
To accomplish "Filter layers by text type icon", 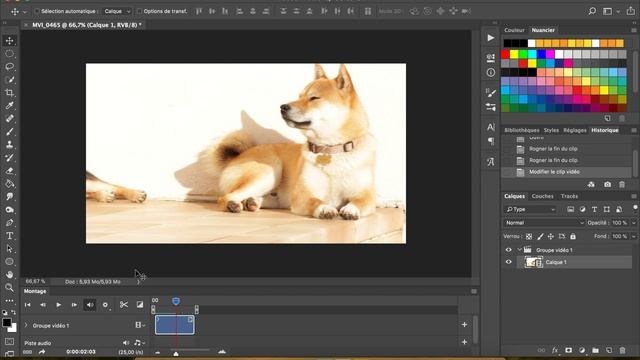I will tap(594, 209).
